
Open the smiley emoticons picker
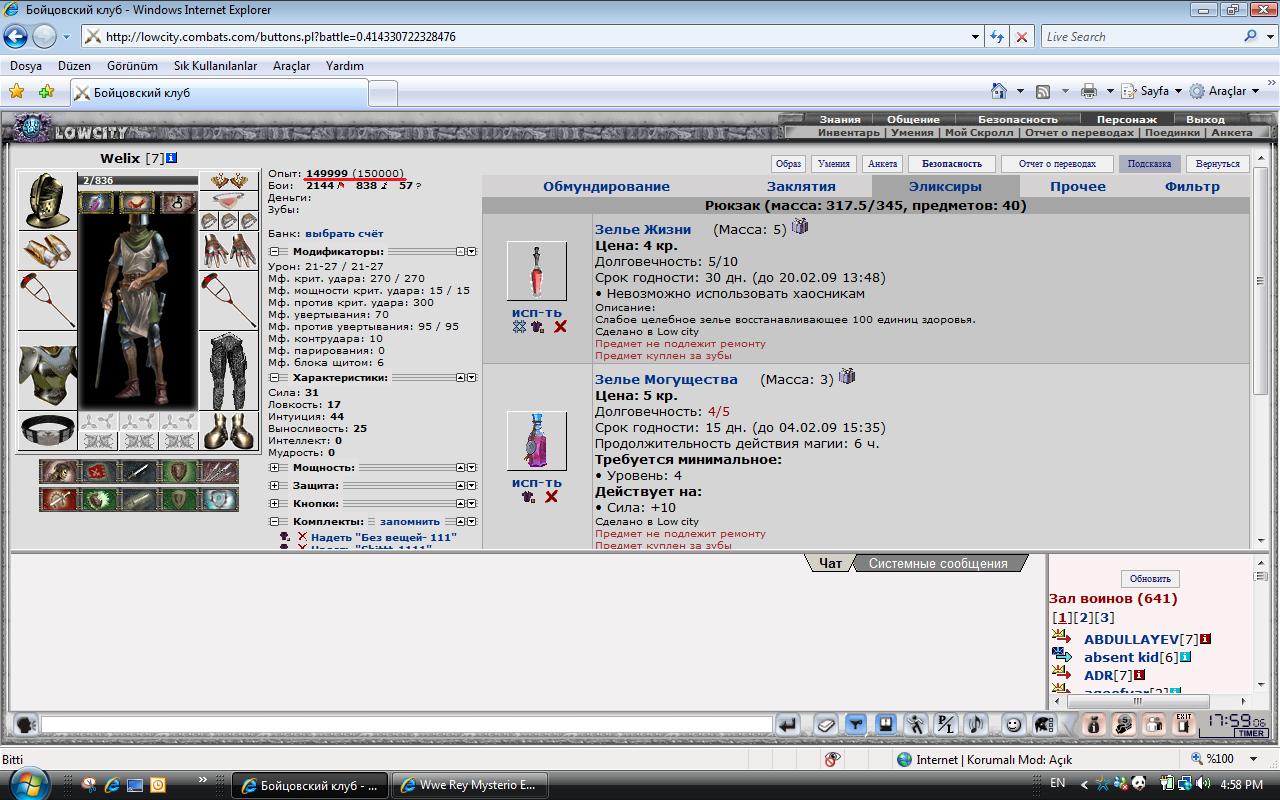(1013, 724)
